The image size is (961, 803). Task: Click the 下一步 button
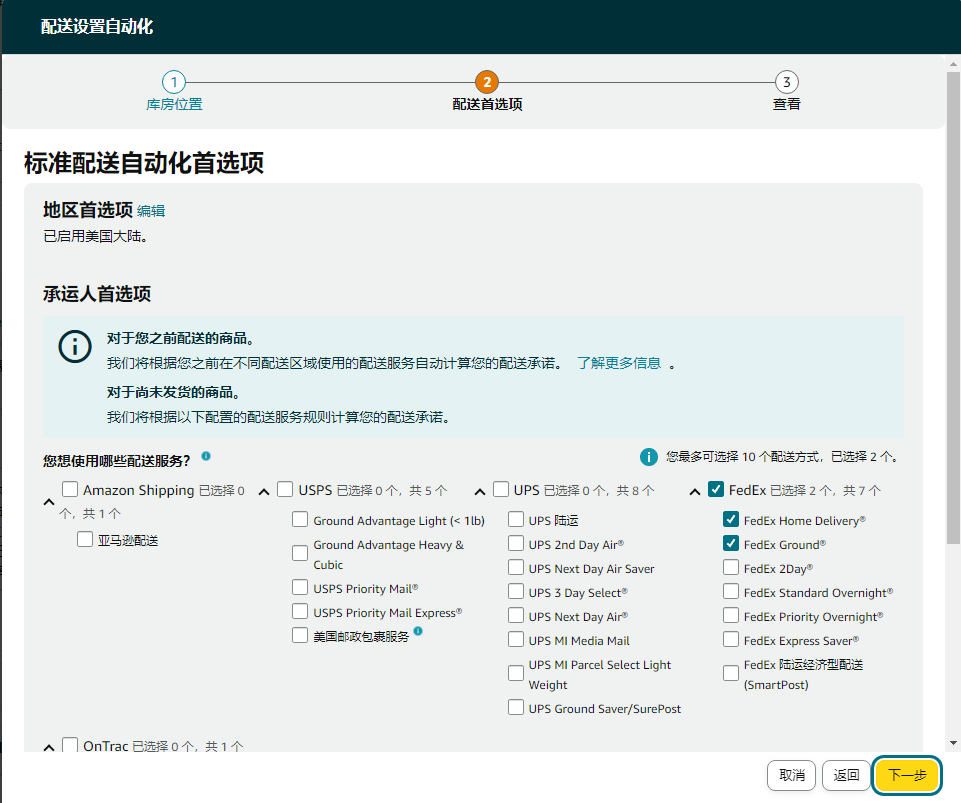point(907,775)
